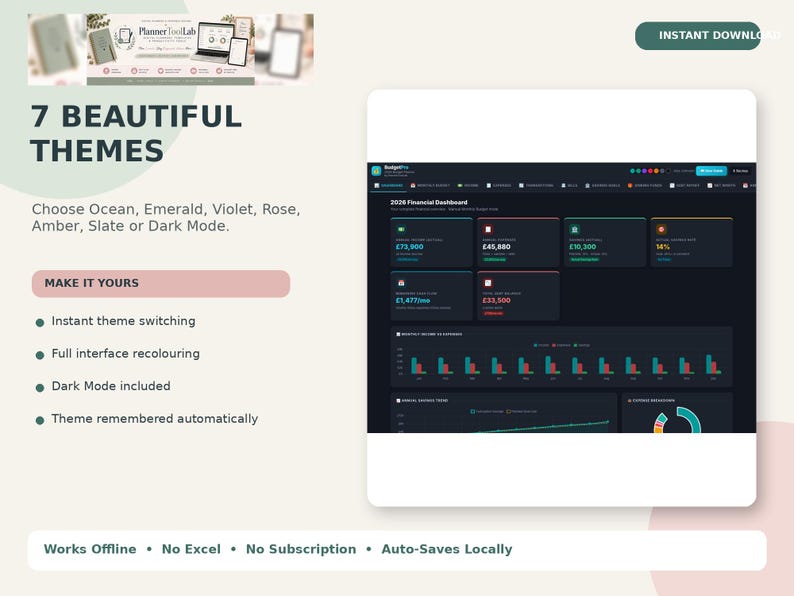Image resolution: width=794 pixels, height=596 pixels.
Task: Switch to the Monthly Budget tab
Action: [430, 185]
